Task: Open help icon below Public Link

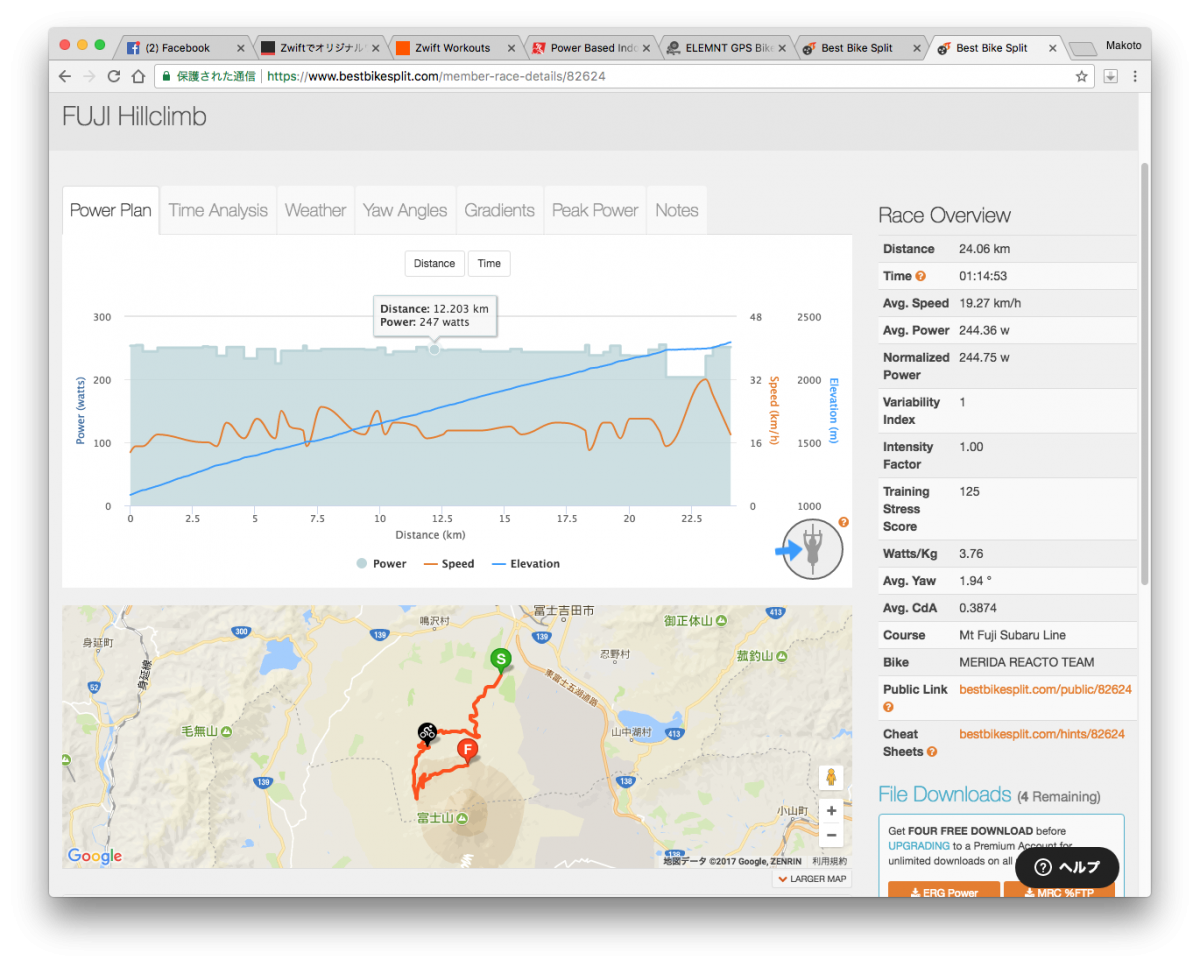Action: [x=888, y=707]
